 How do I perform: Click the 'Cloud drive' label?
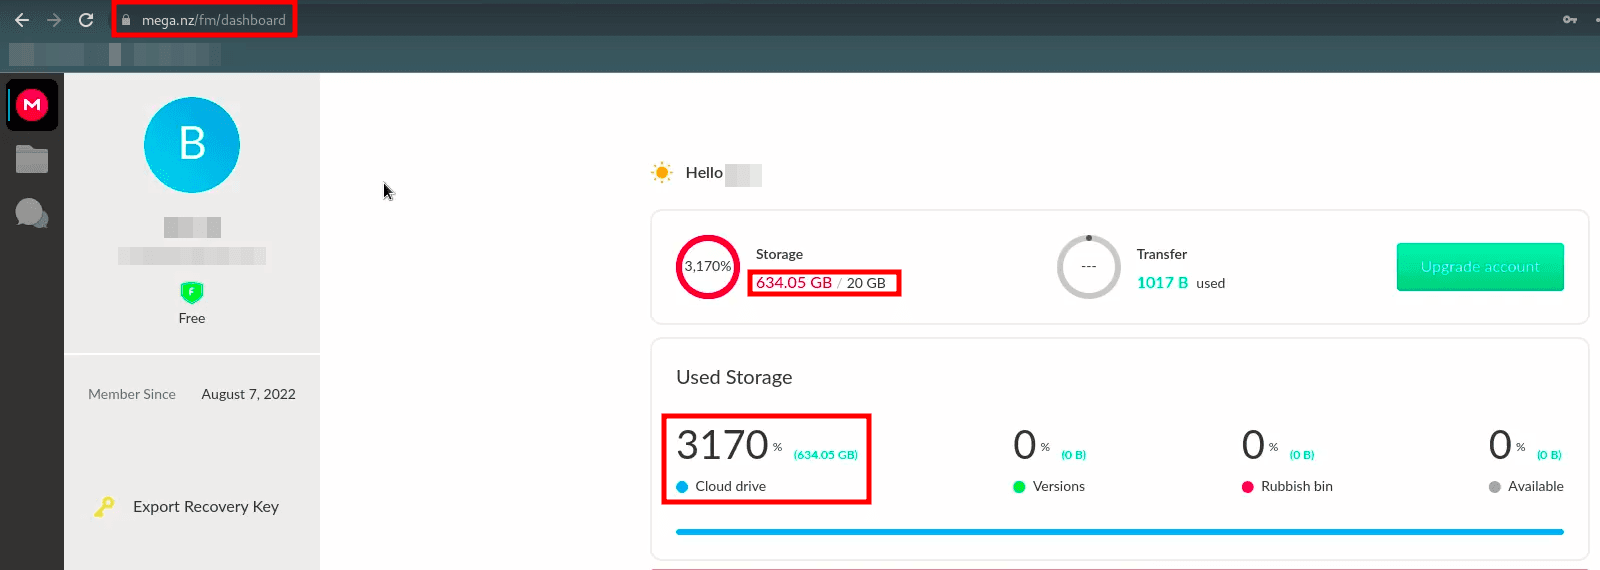click(731, 486)
